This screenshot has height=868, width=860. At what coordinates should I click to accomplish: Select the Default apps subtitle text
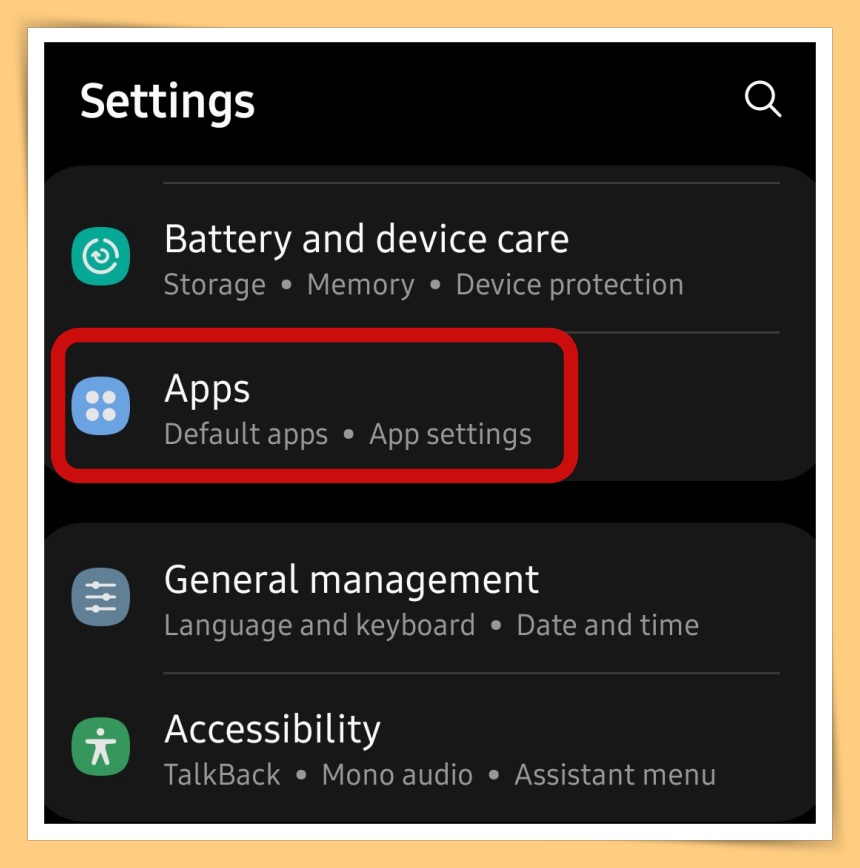click(246, 435)
